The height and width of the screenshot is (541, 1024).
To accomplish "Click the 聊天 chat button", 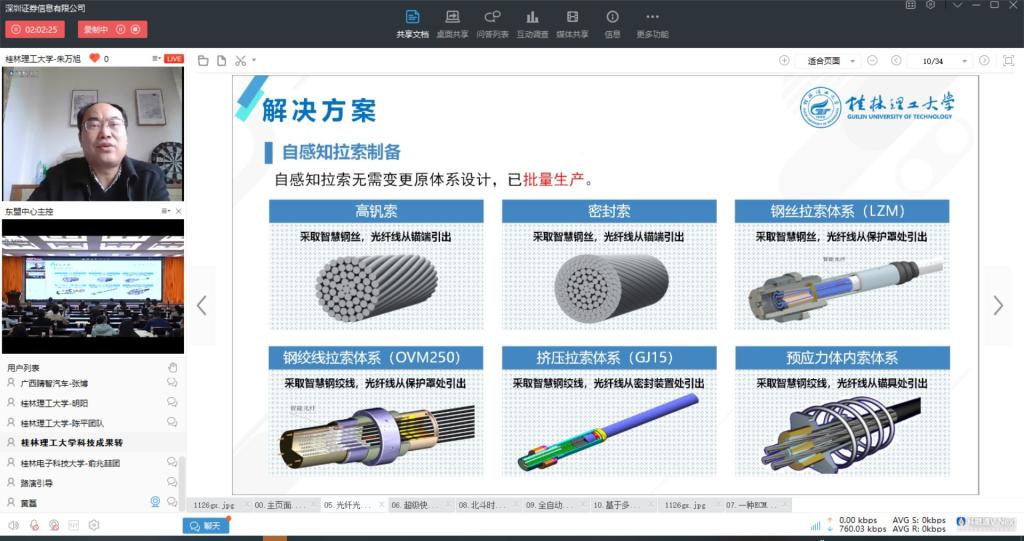I will [206, 526].
